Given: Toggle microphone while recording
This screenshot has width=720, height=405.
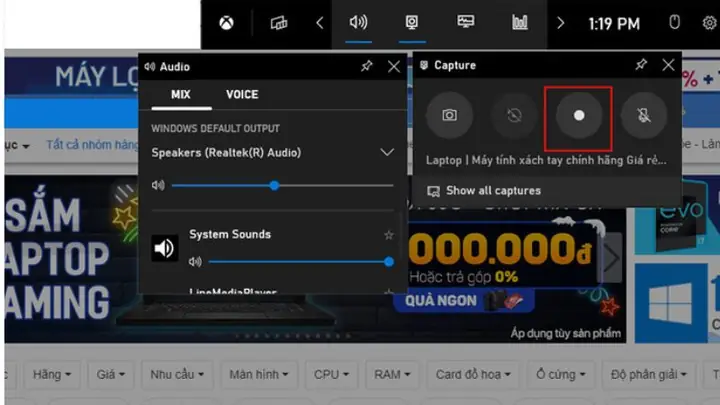Looking at the screenshot, I should [644, 115].
